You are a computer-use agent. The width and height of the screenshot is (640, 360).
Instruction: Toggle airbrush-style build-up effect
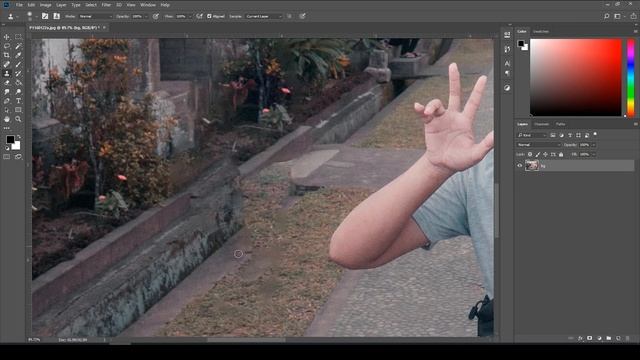click(x=200, y=16)
